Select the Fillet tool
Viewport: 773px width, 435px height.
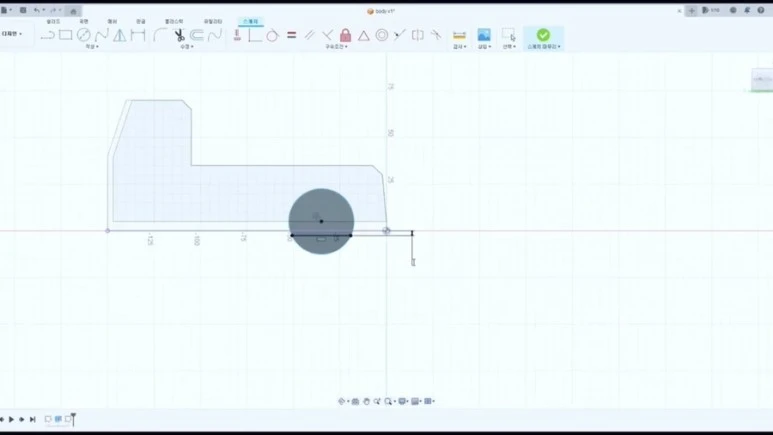160,35
